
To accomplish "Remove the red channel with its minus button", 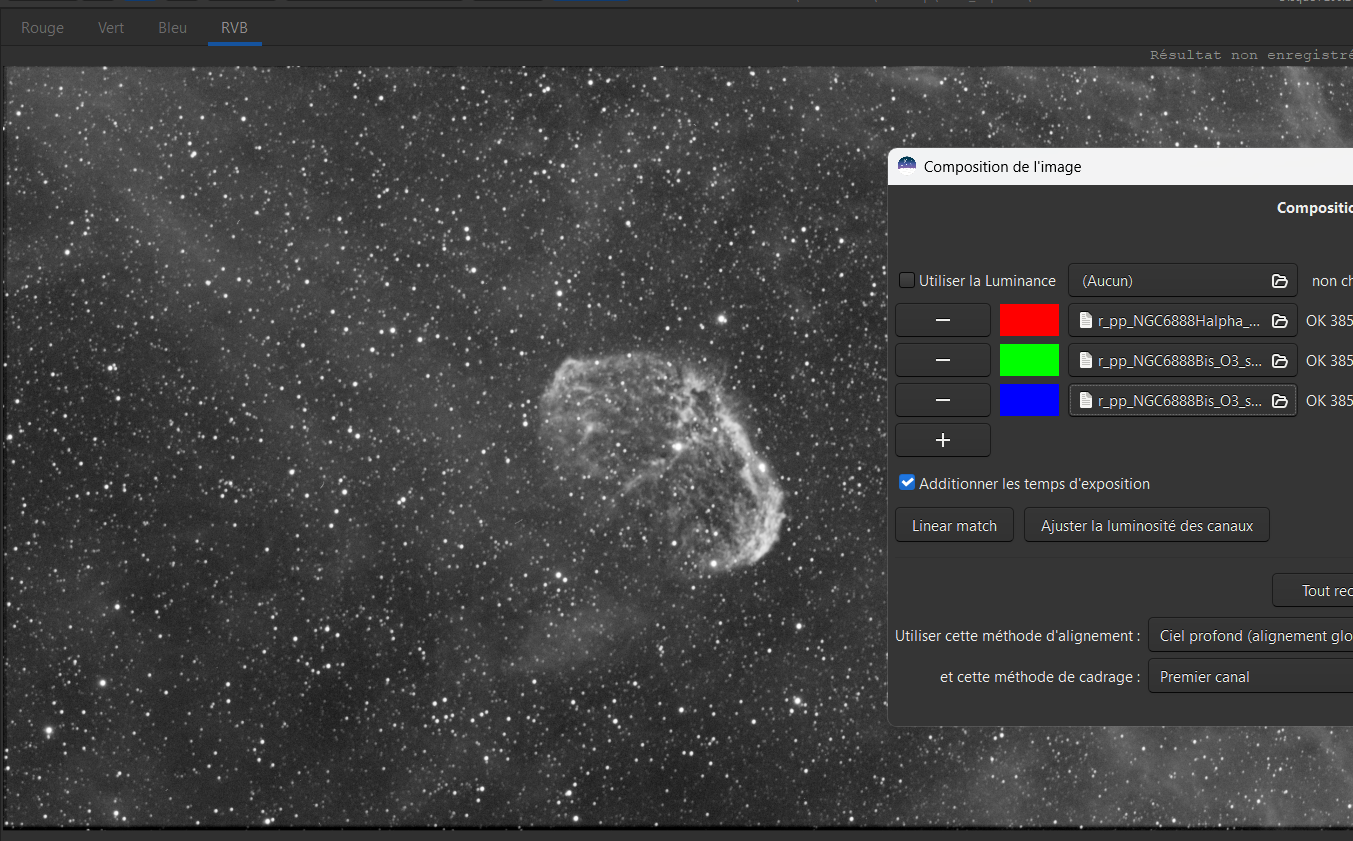I will 942,320.
